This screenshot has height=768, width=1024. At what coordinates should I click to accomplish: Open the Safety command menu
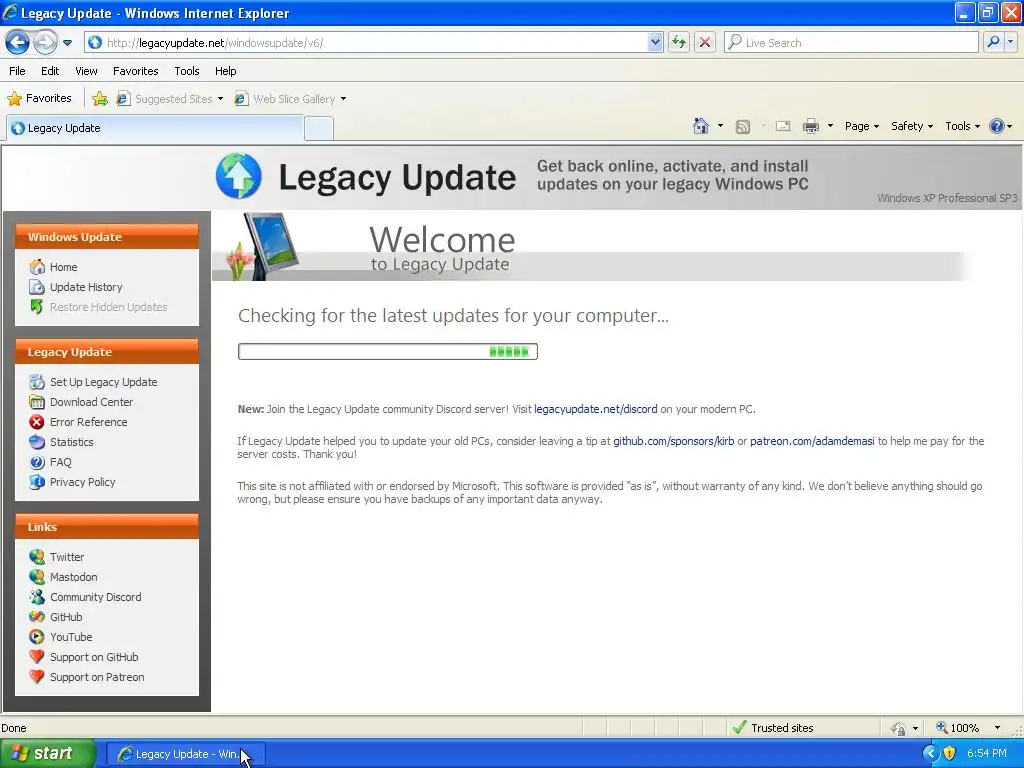912,126
